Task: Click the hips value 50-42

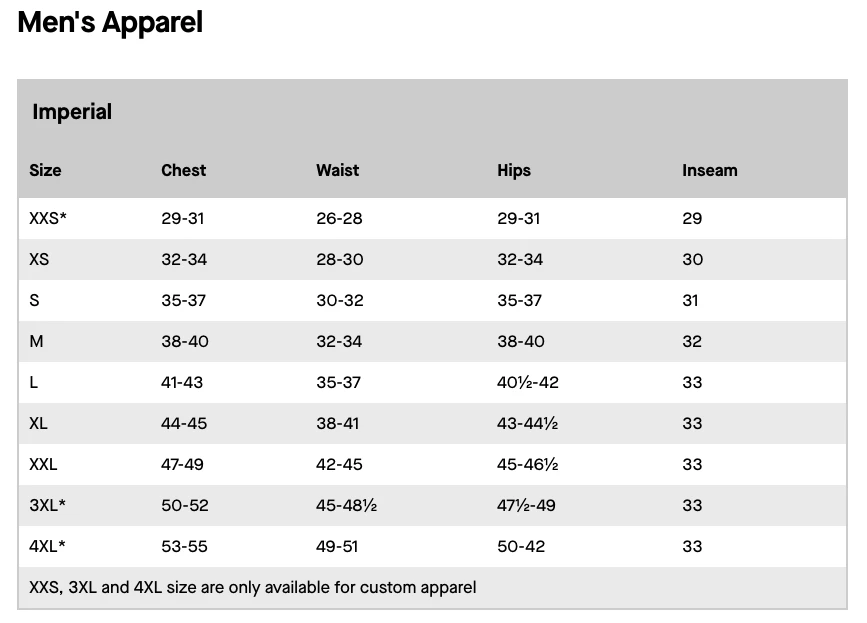Action: point(520,546)
